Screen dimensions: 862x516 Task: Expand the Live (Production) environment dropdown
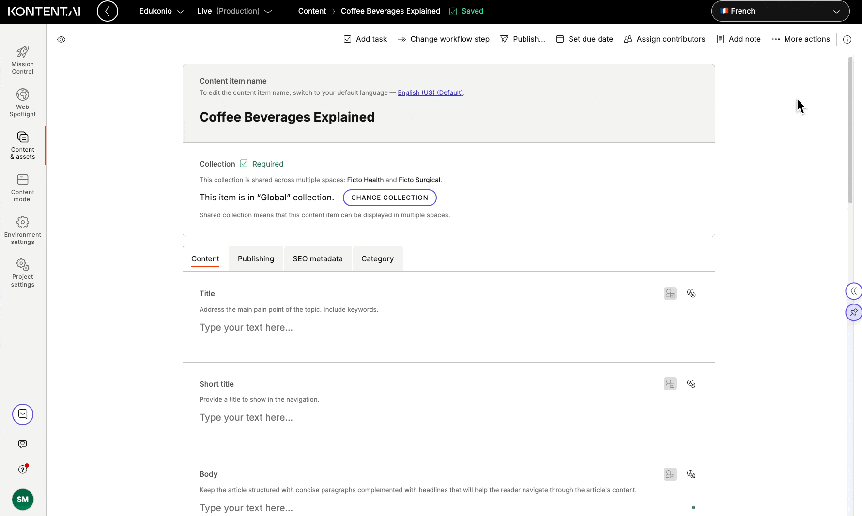(x=234, y=11)
